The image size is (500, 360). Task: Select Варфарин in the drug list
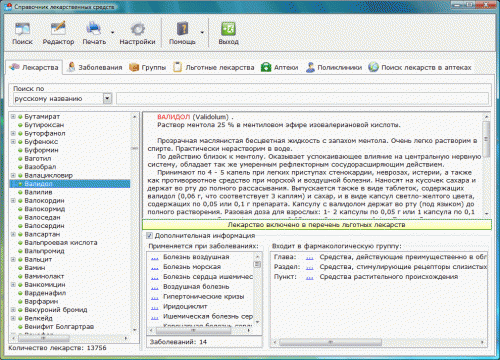[41, 301]
